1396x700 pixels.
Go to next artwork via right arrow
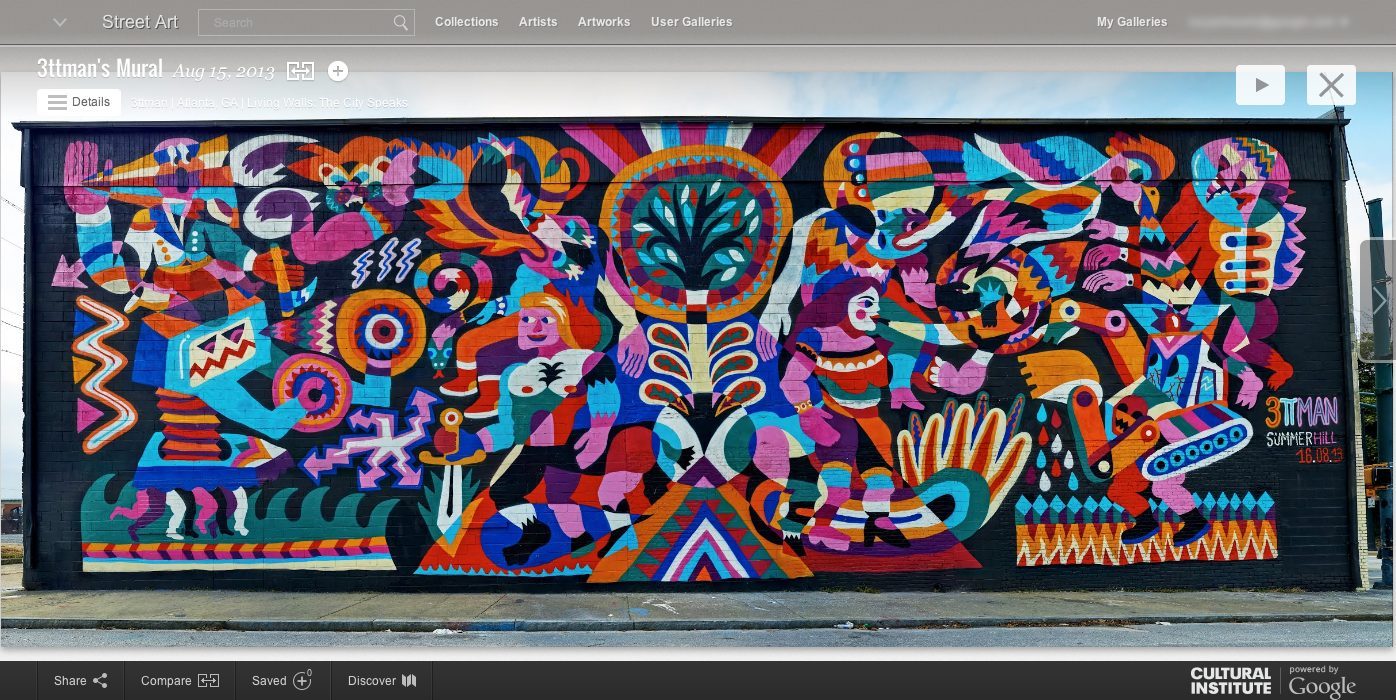(1379, 300)
